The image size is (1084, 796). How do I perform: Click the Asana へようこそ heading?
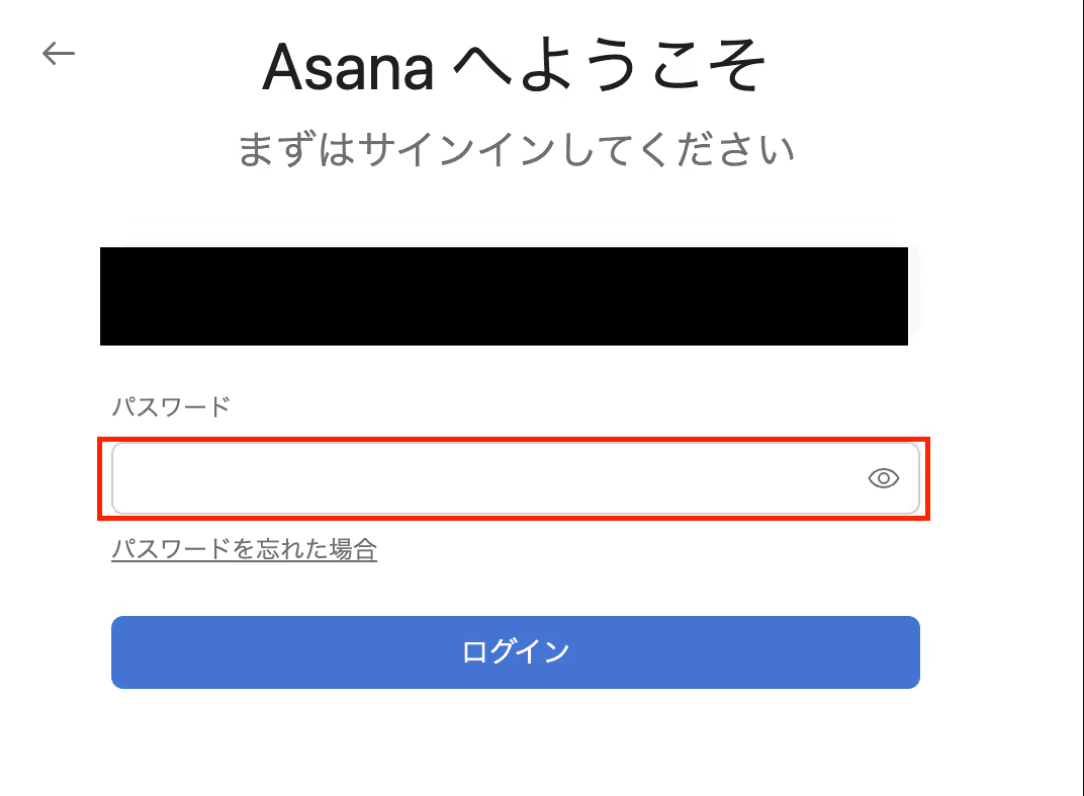click(514, 69)
